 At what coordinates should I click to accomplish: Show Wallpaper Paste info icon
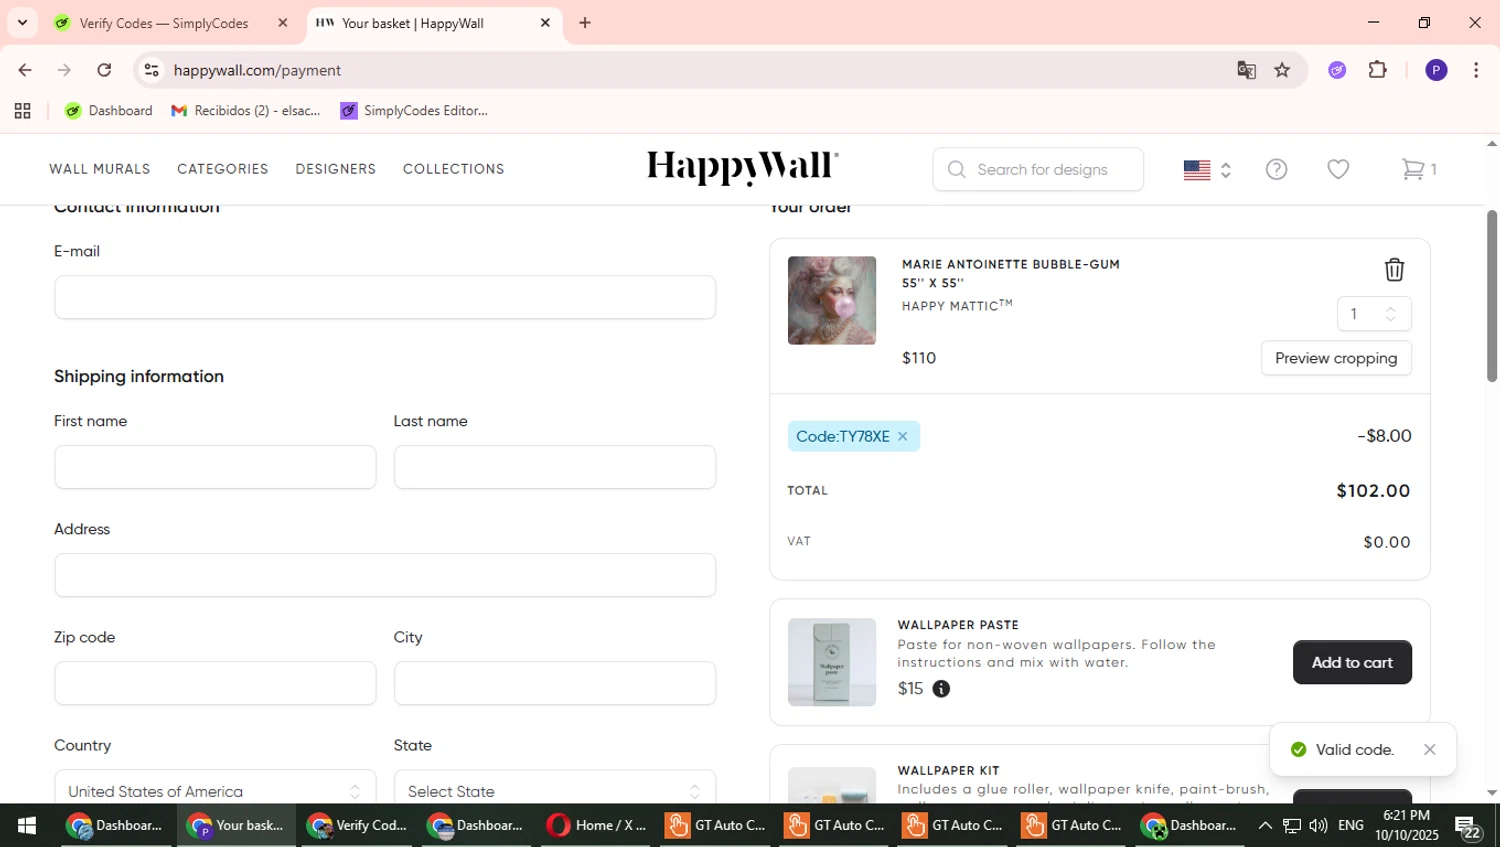pos(941,689)
